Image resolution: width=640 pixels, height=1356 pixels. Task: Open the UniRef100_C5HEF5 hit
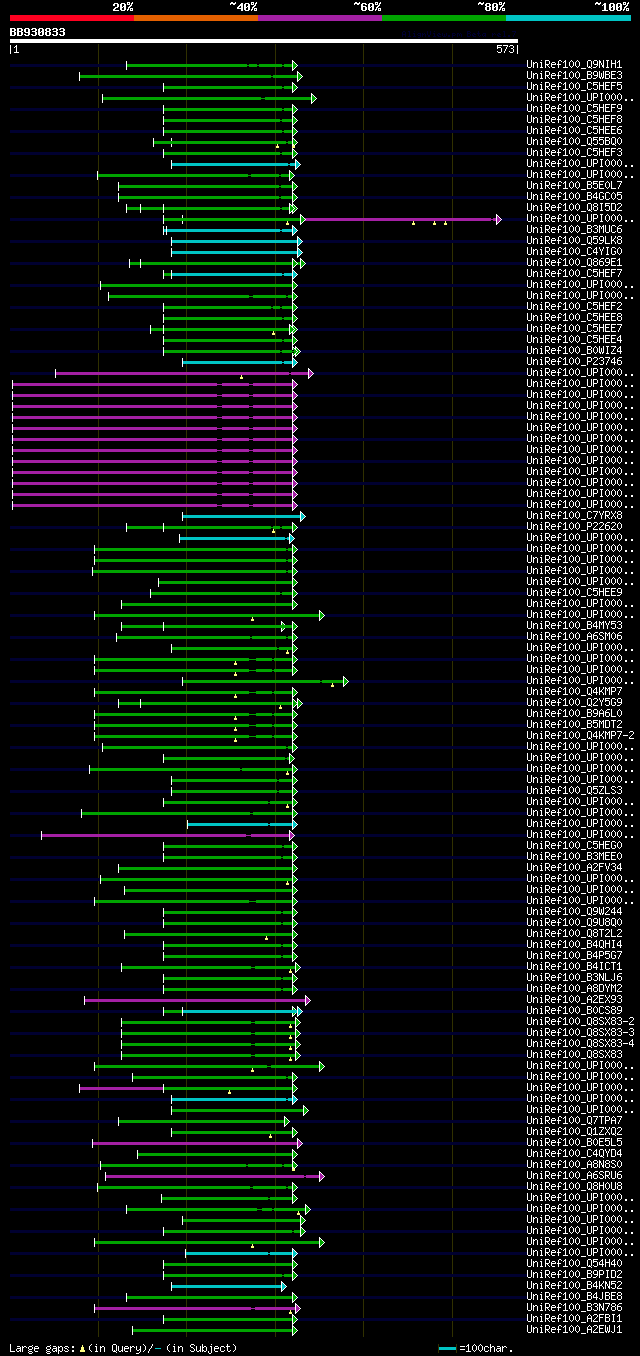(x=572, y=87)
